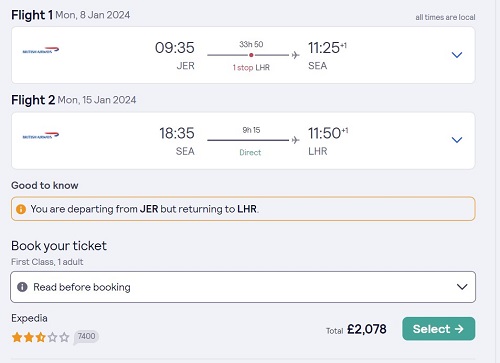Click the plane icon on Flight 1 route
The image size is (500, 363).
coord(295,55)
